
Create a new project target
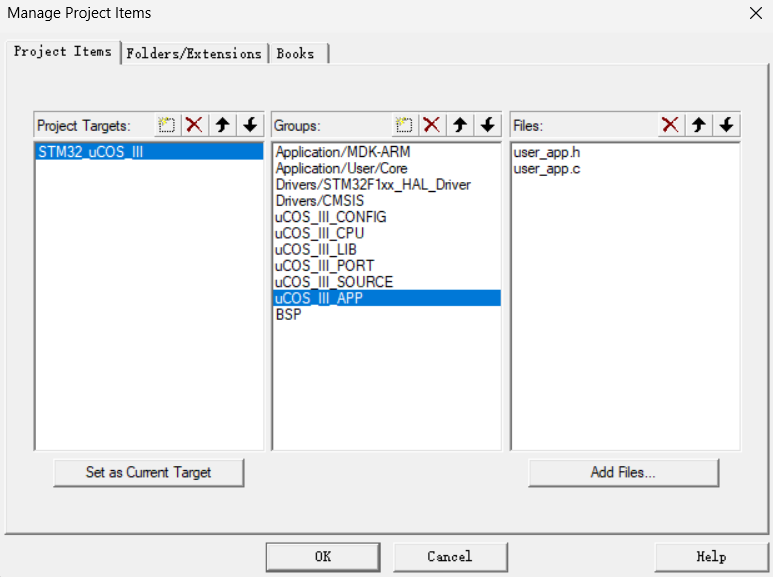click(x=167, y=125)
